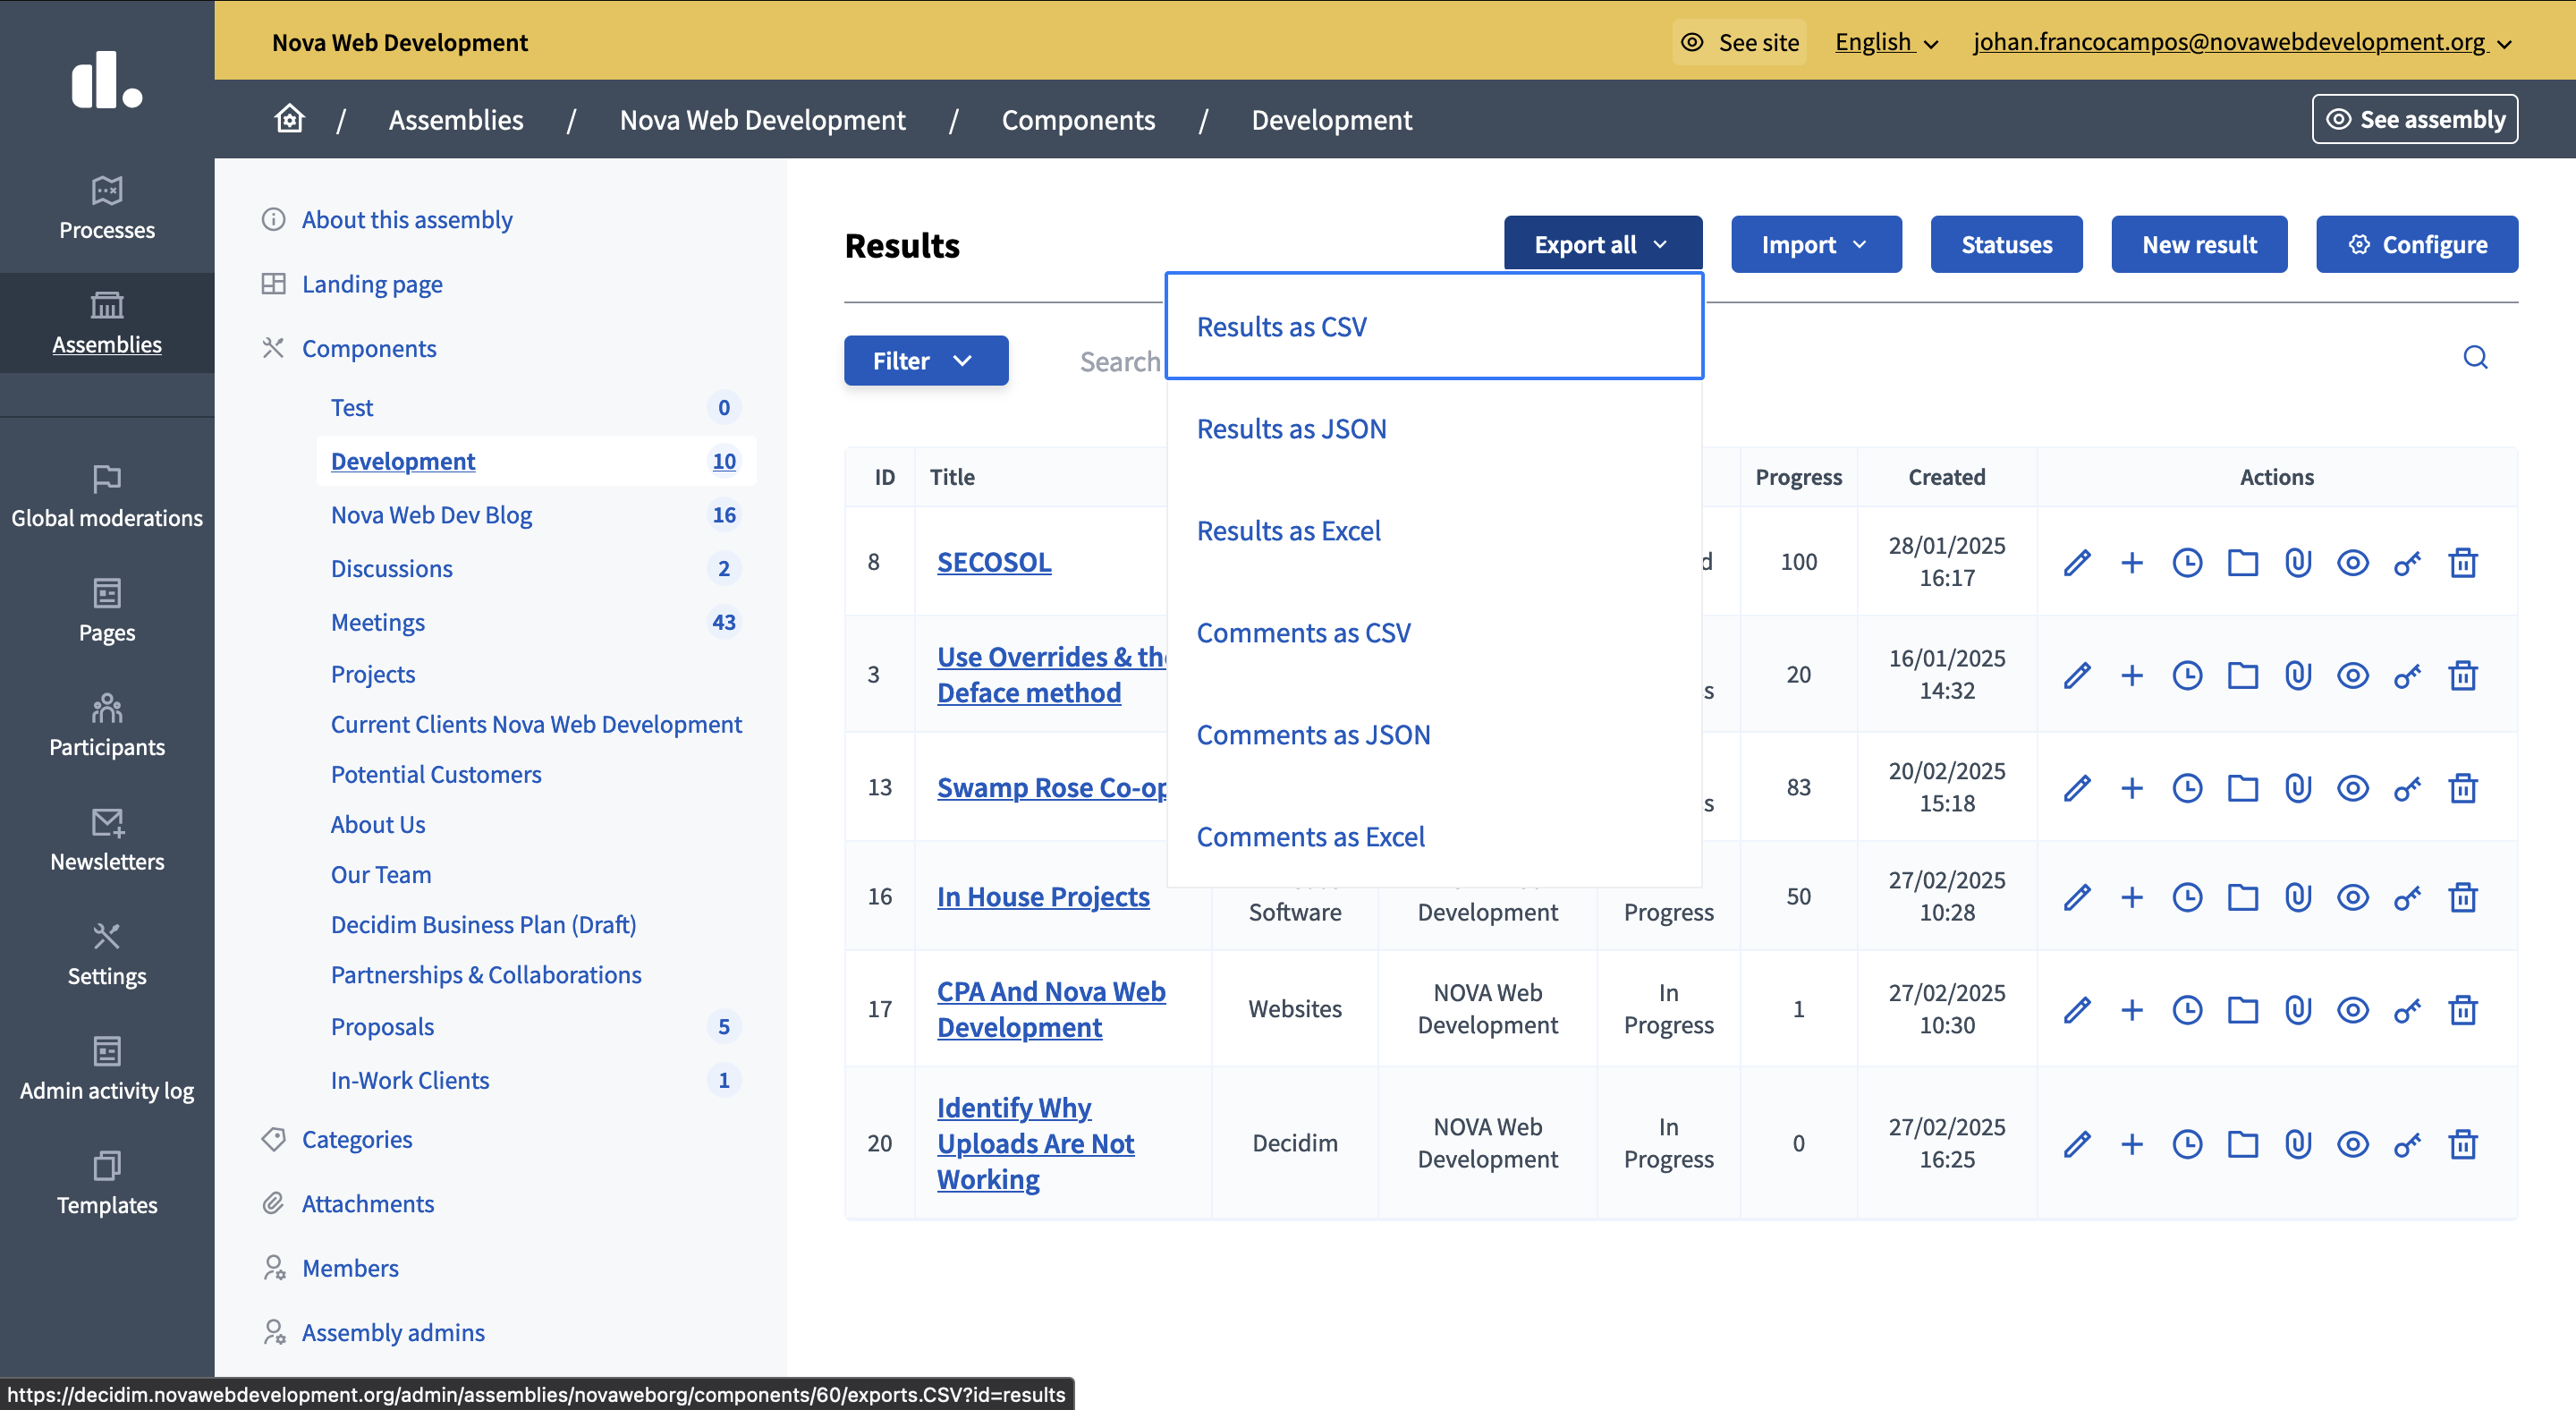The height and width of the screenshot is (1410, 2576).
Task: Click the See site eye button
Action: [1739, 42]
